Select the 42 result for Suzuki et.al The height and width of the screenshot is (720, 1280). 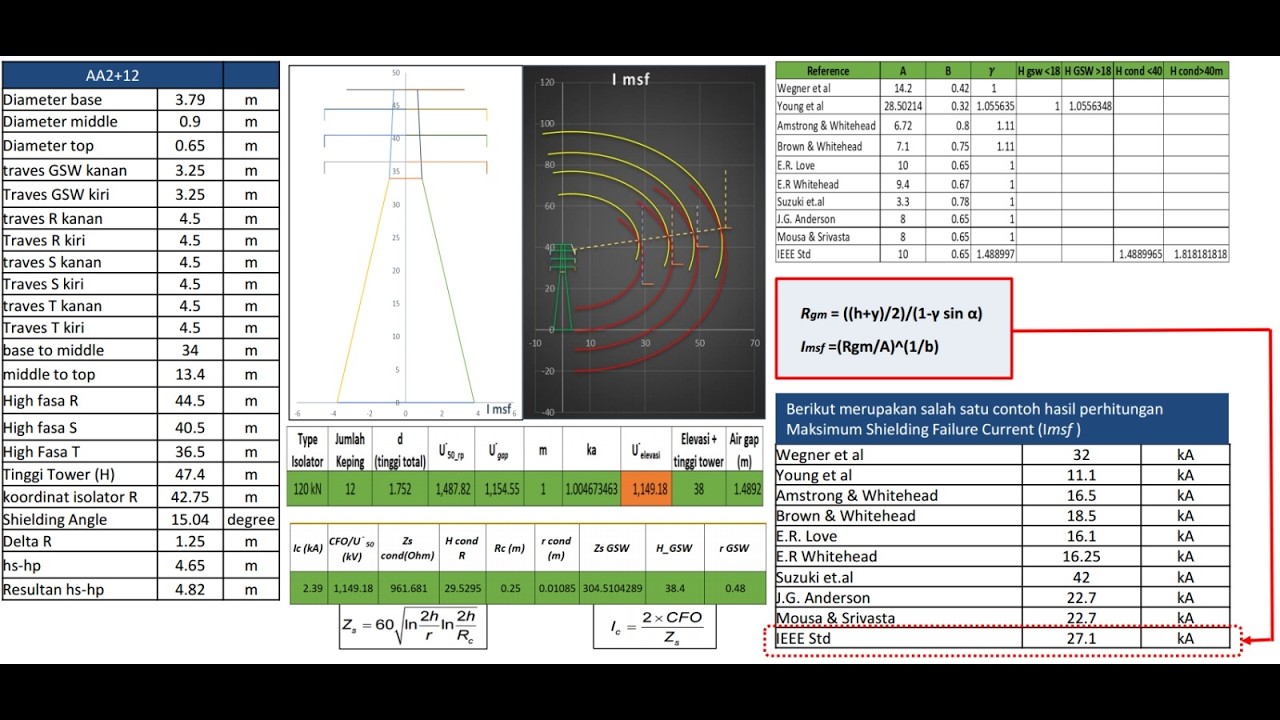(x=1080, y=577)
